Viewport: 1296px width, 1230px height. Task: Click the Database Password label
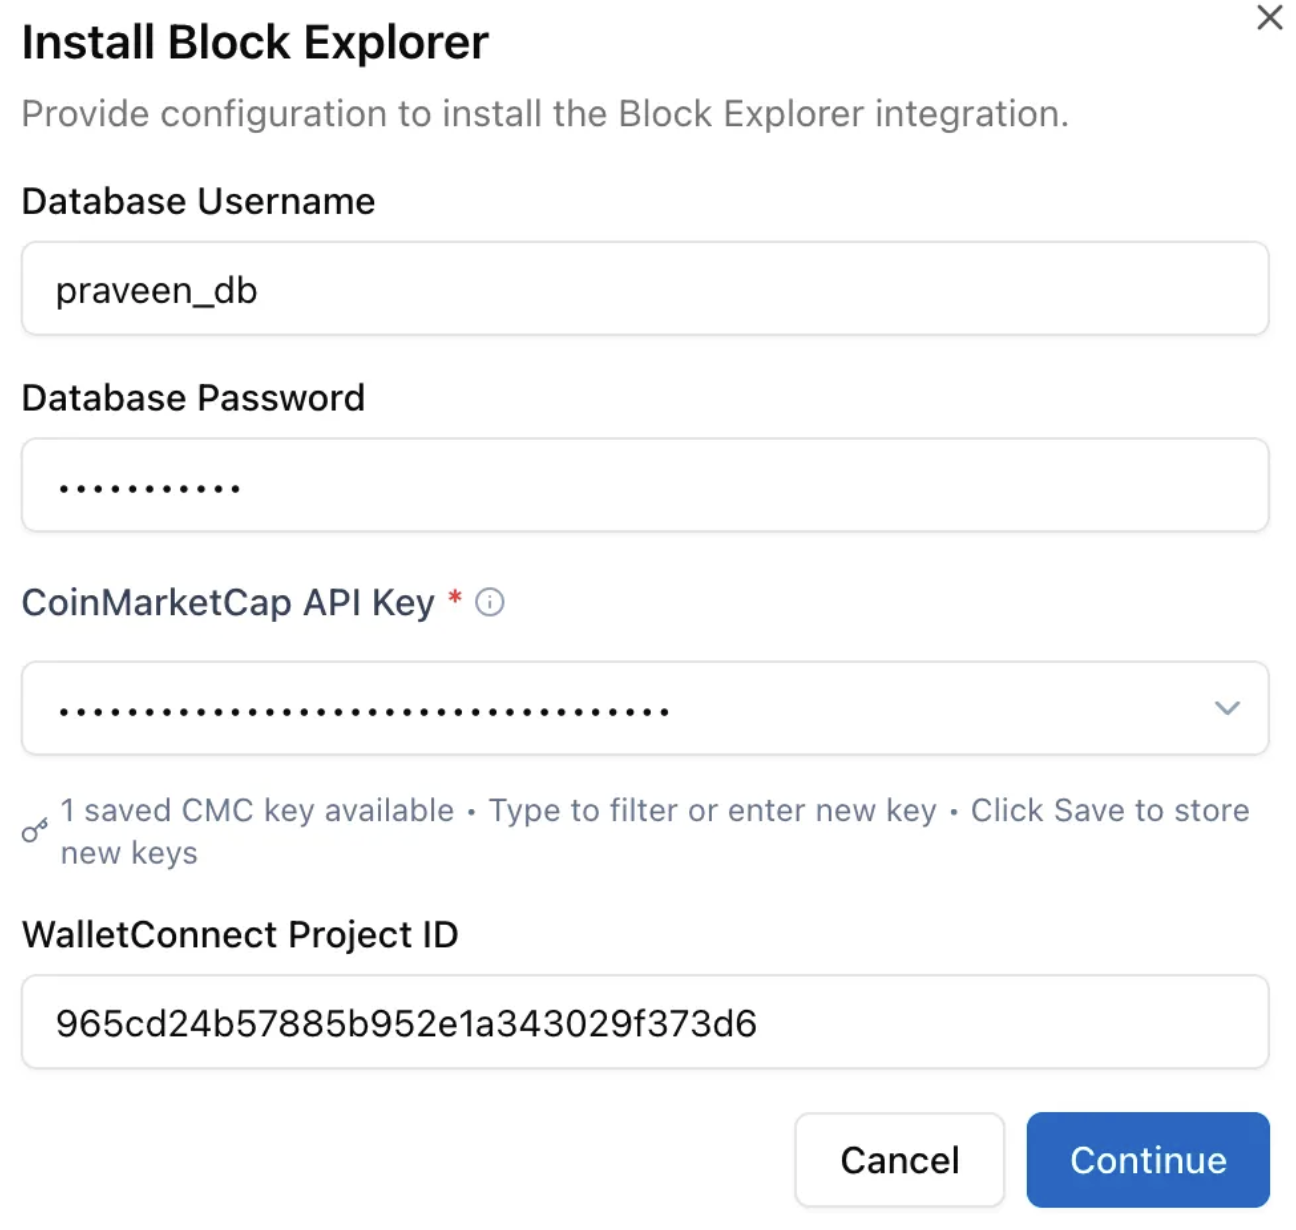point(193,398)
